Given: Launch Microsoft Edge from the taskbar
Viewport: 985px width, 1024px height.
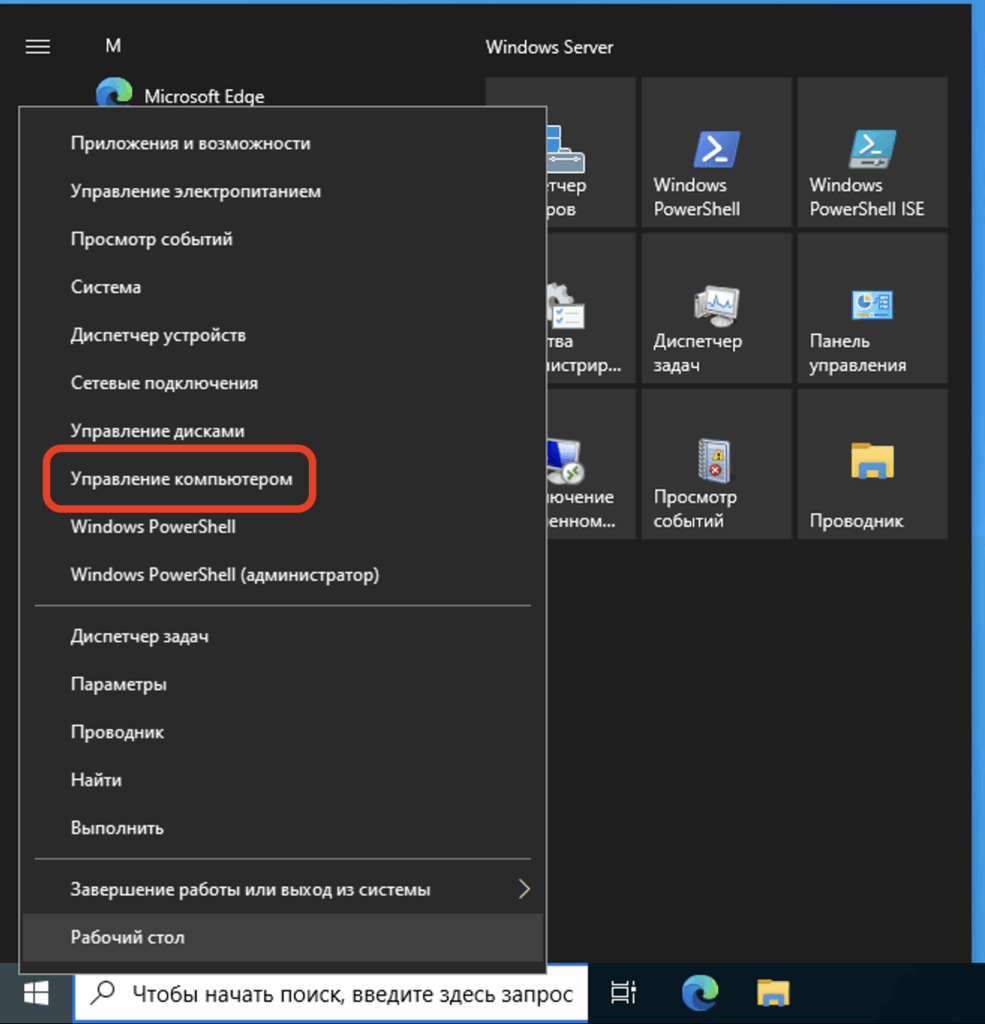Looking at the screenshot, I should tap(700, 993).
